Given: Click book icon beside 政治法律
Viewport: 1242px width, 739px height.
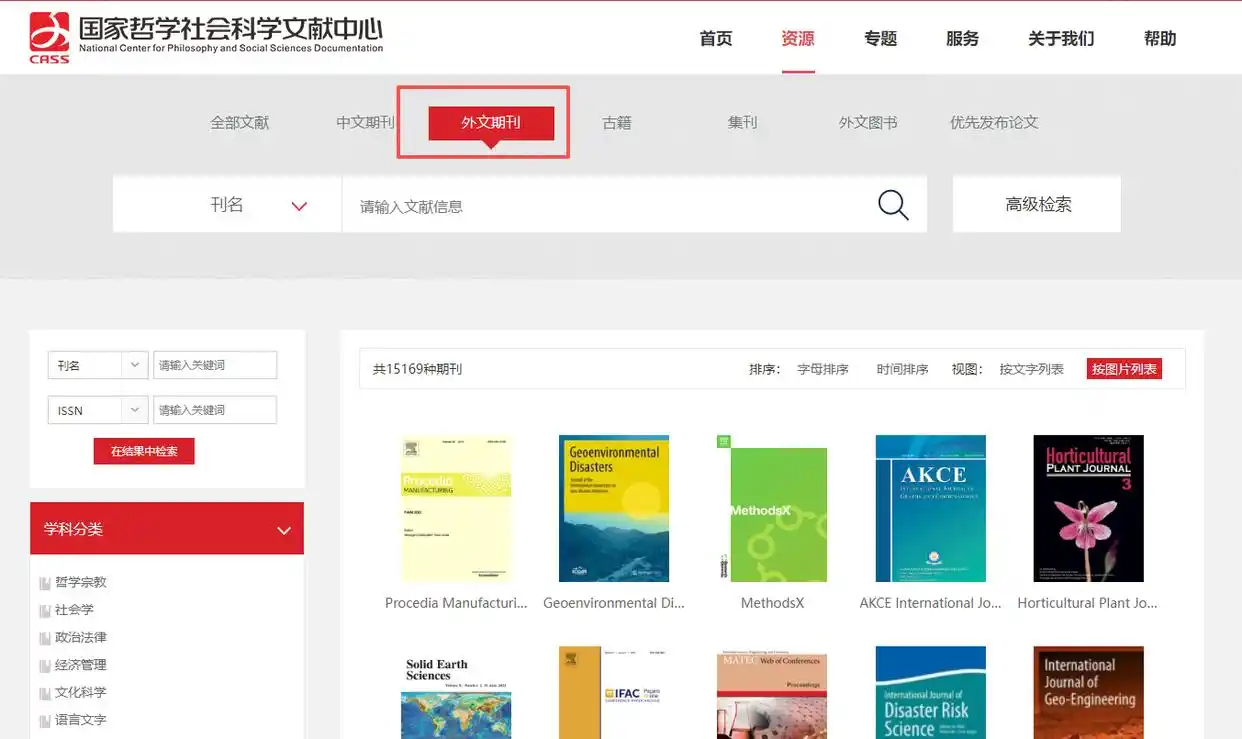Looking at the screenshot, I should [44, 638].
